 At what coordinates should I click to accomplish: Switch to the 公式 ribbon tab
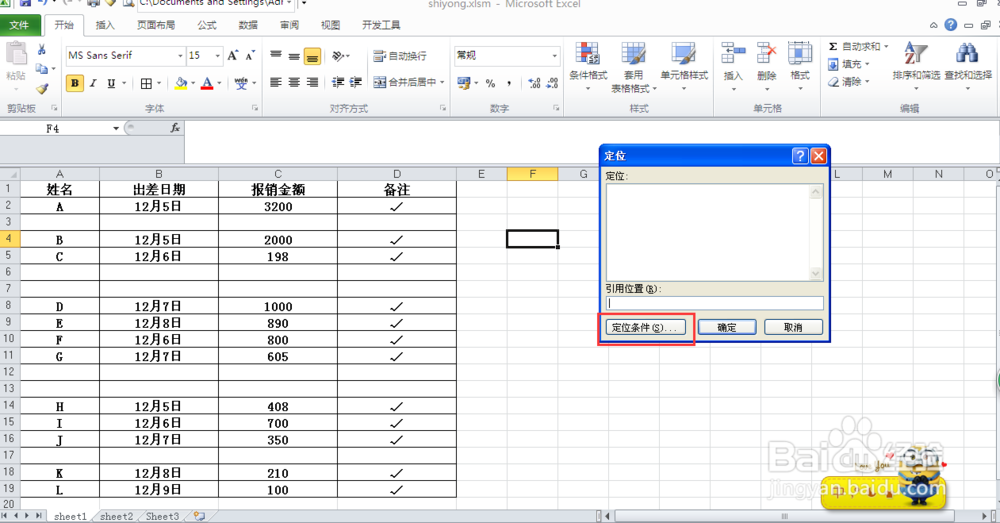point(207,25)
